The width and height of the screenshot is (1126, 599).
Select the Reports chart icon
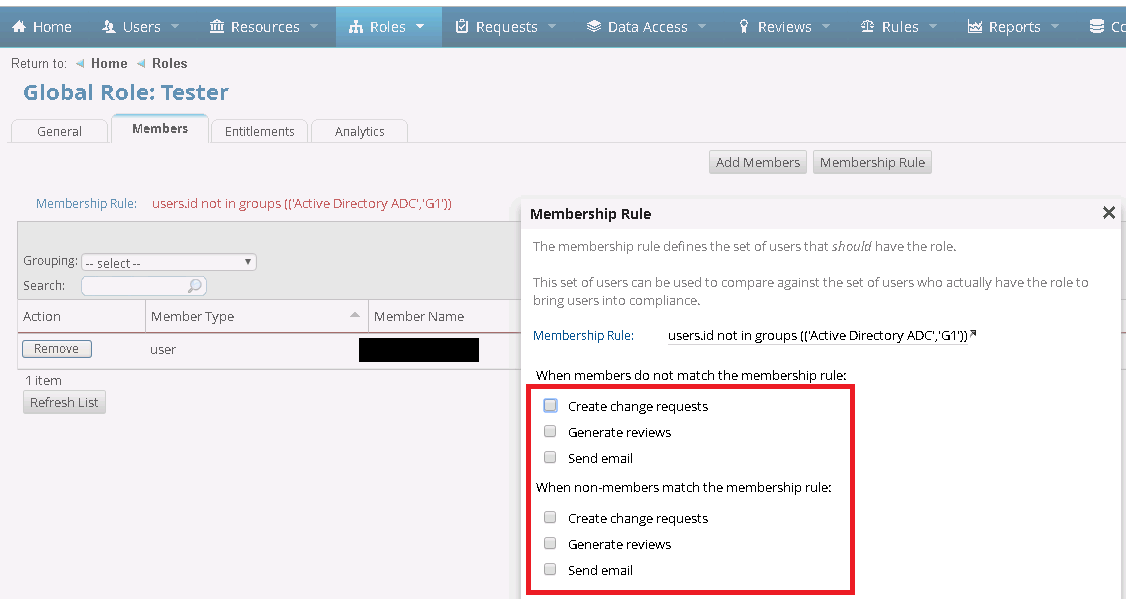(976, 26)
